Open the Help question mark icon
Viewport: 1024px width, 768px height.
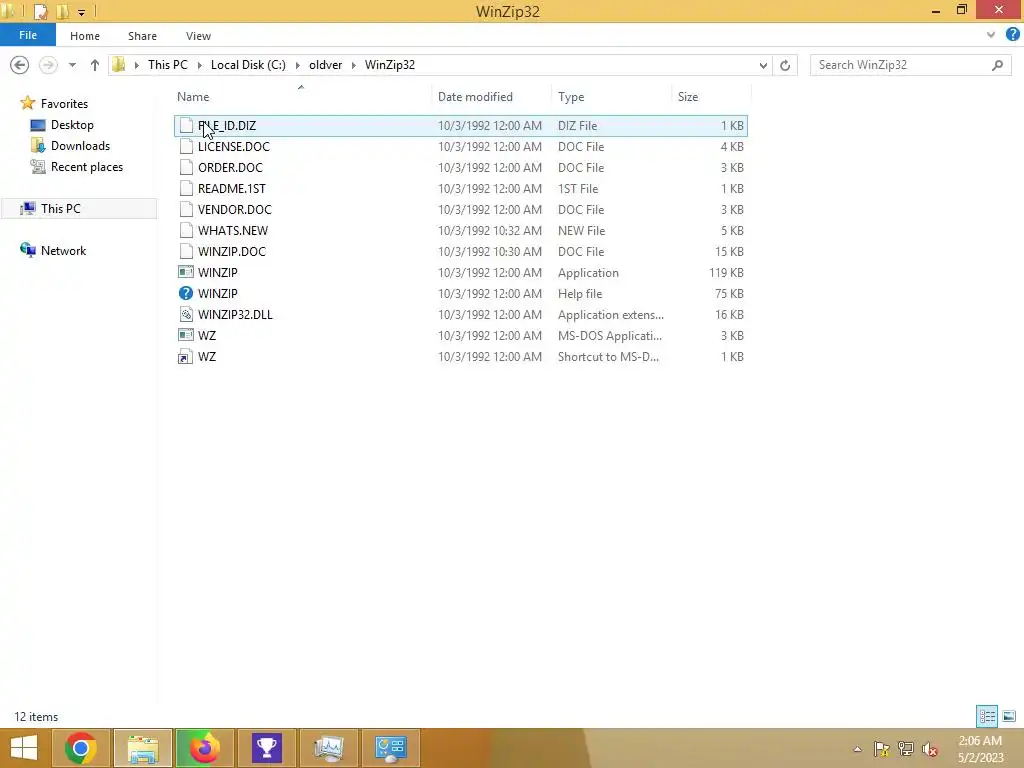click(x=1013, y=35)
